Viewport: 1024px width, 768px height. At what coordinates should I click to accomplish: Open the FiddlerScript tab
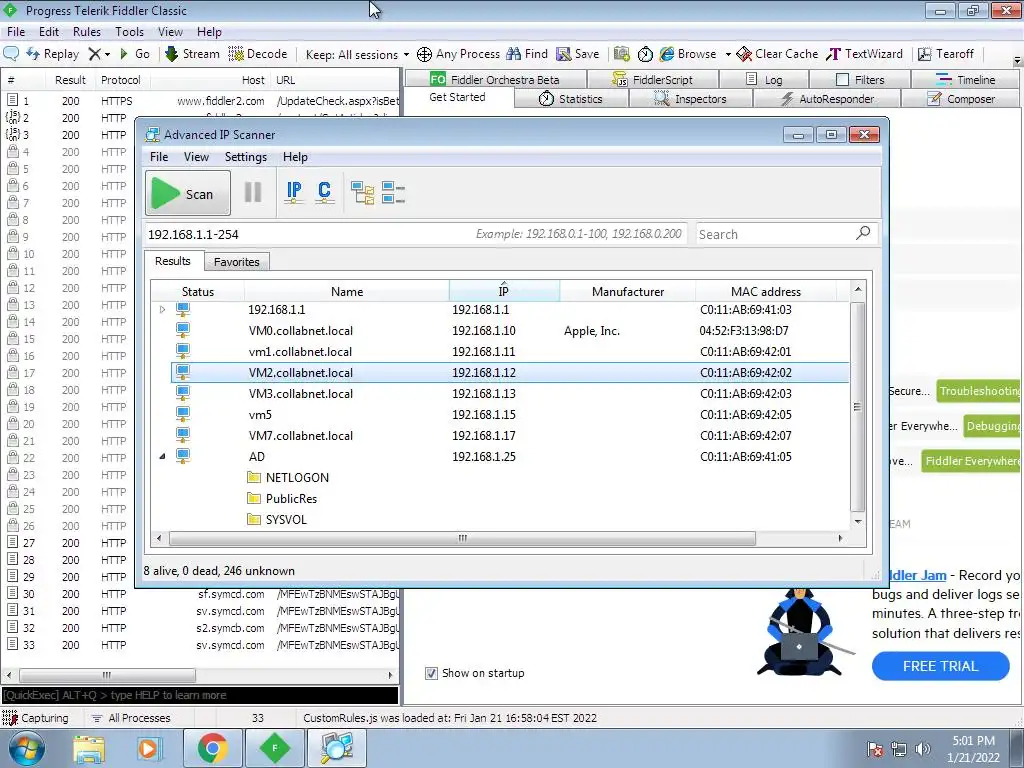pos(652,80)
